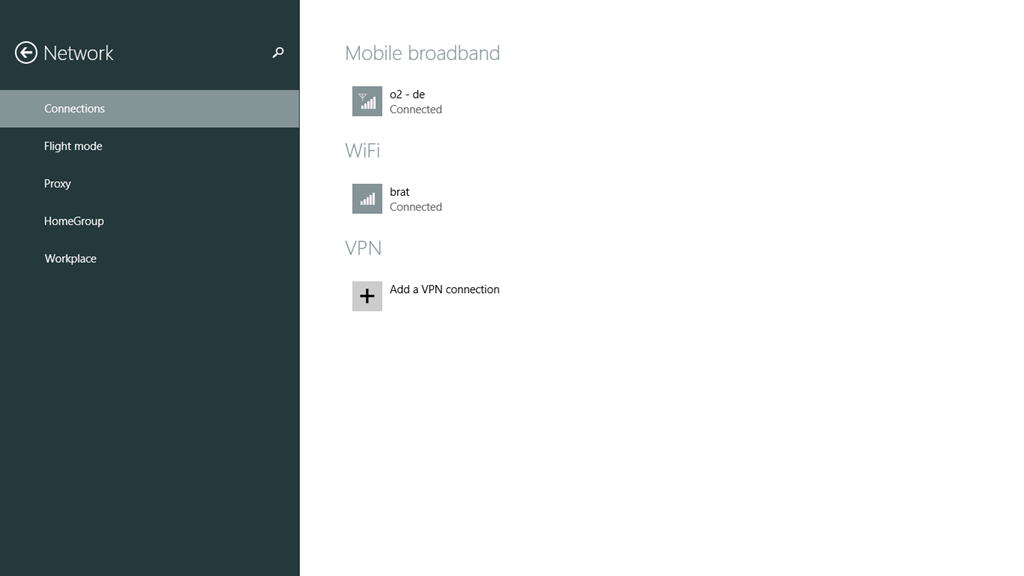Open the o2 - de connection
Viewport: 1024px width, 576px height.
(408, 95)
